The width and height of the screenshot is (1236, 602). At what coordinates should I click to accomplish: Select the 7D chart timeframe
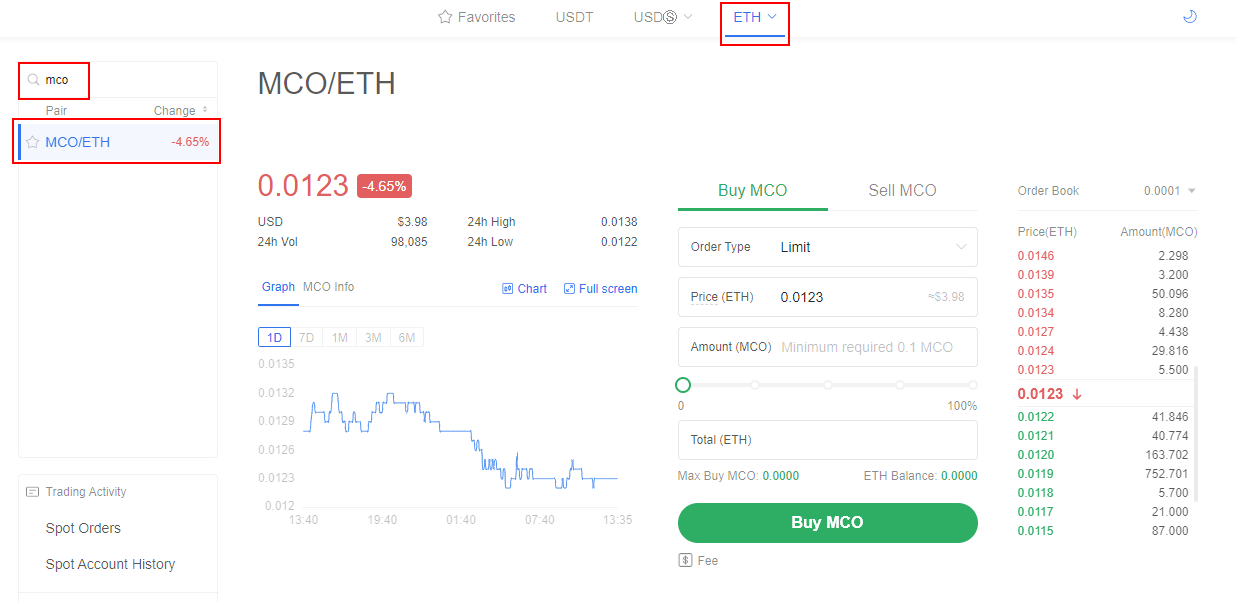pos(307,337)
